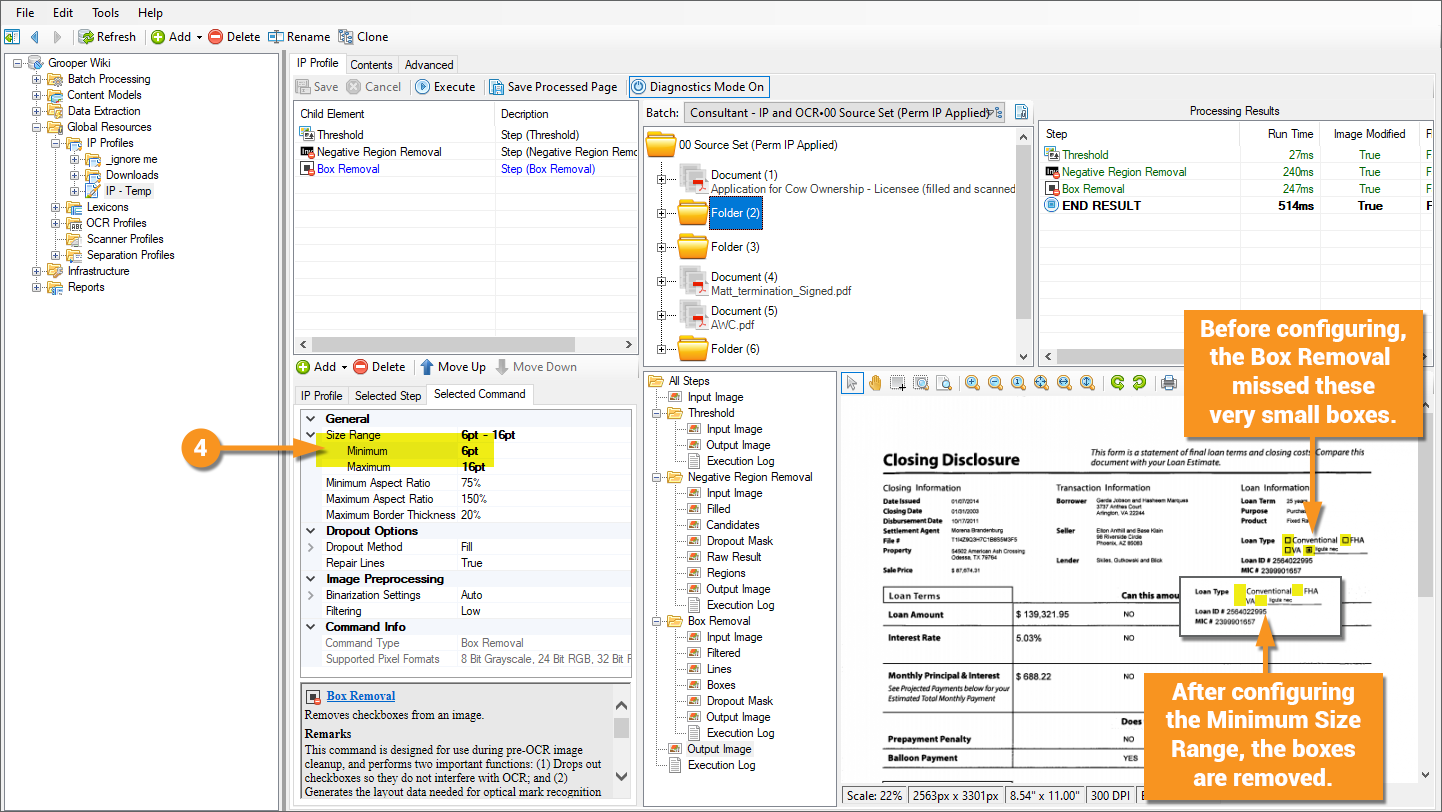Screen dimensions: 1442x812
Task: Collapse the General property section
Action: (x=310, y=419)
